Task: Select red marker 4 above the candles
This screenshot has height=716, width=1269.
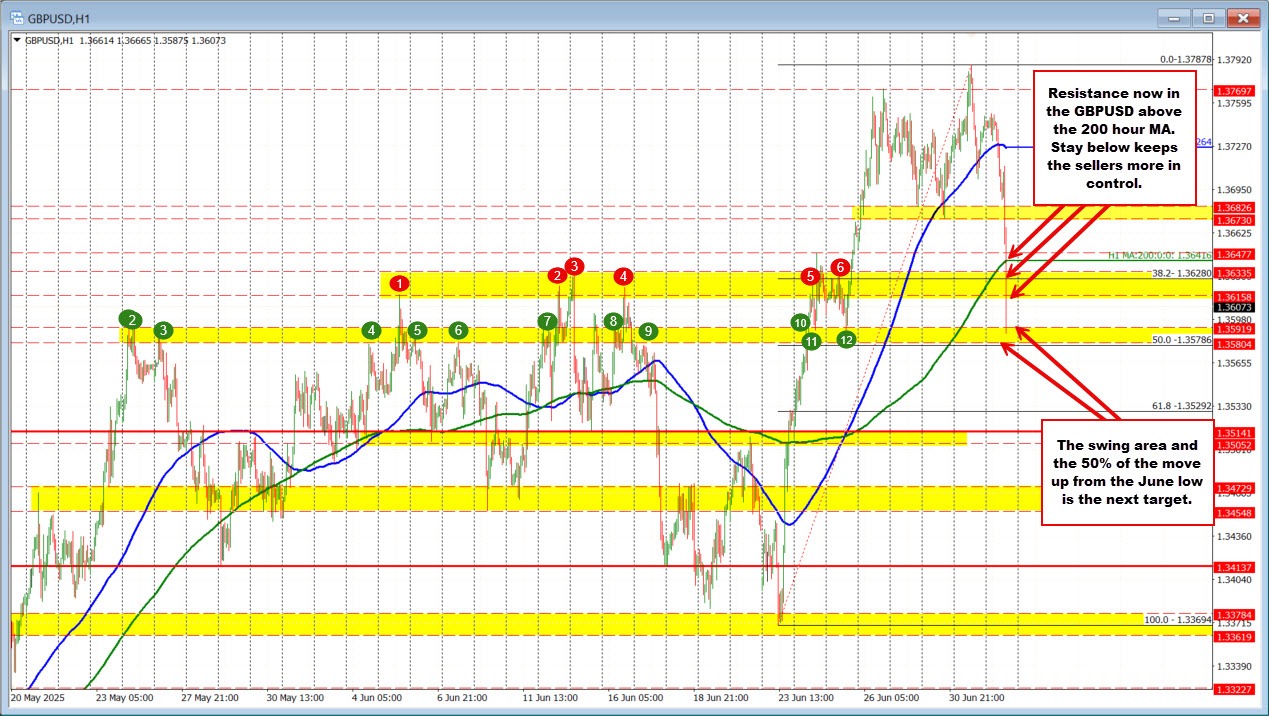Action: pos(623,276)
